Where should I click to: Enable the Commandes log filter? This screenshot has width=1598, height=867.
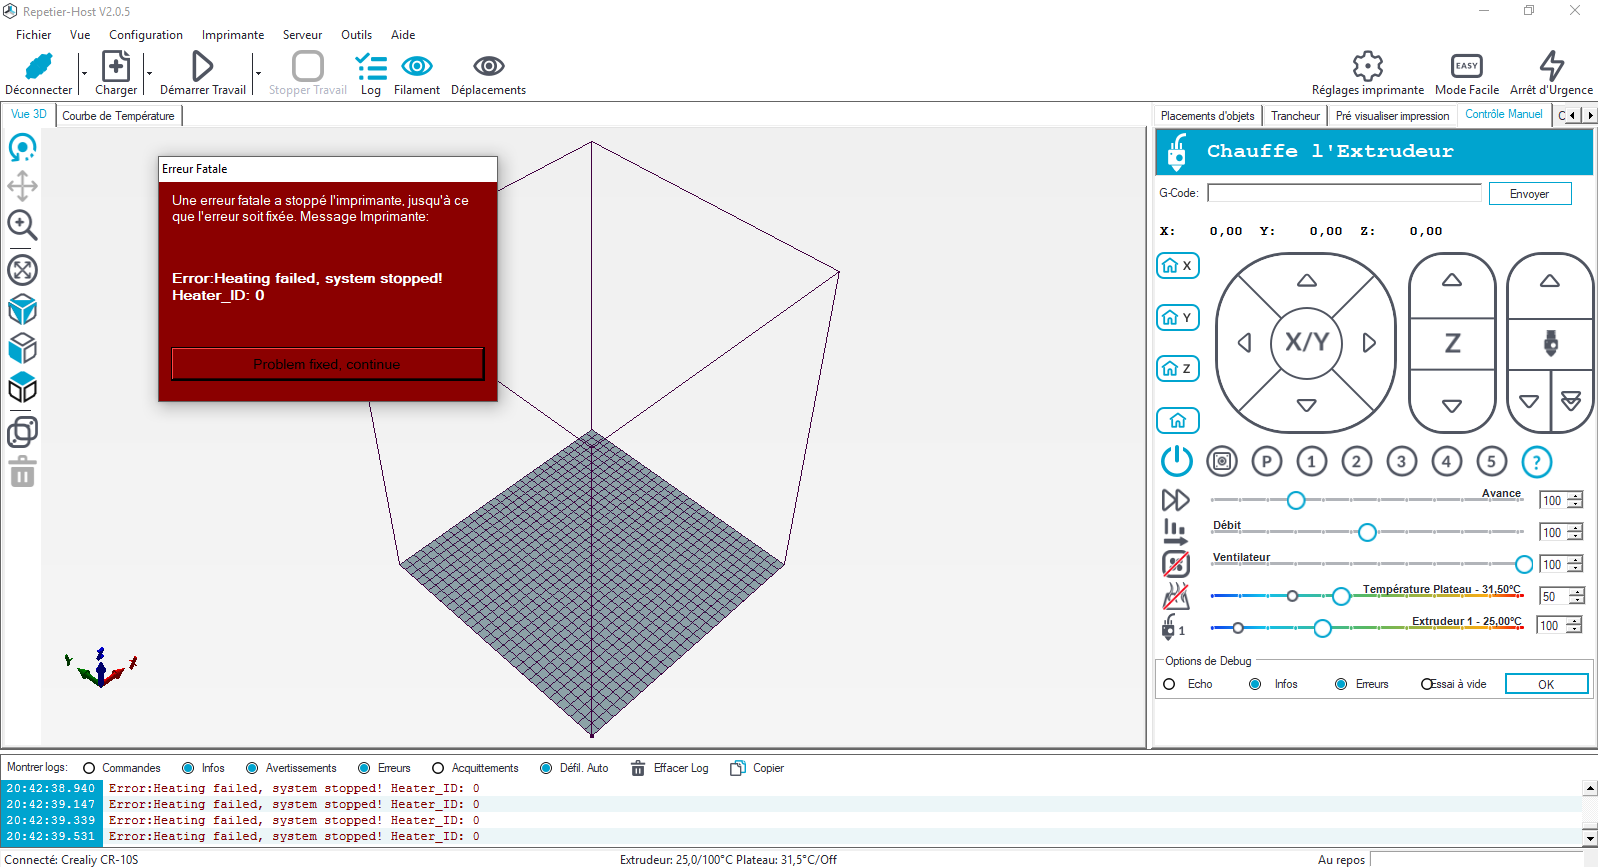coord(89,768)
